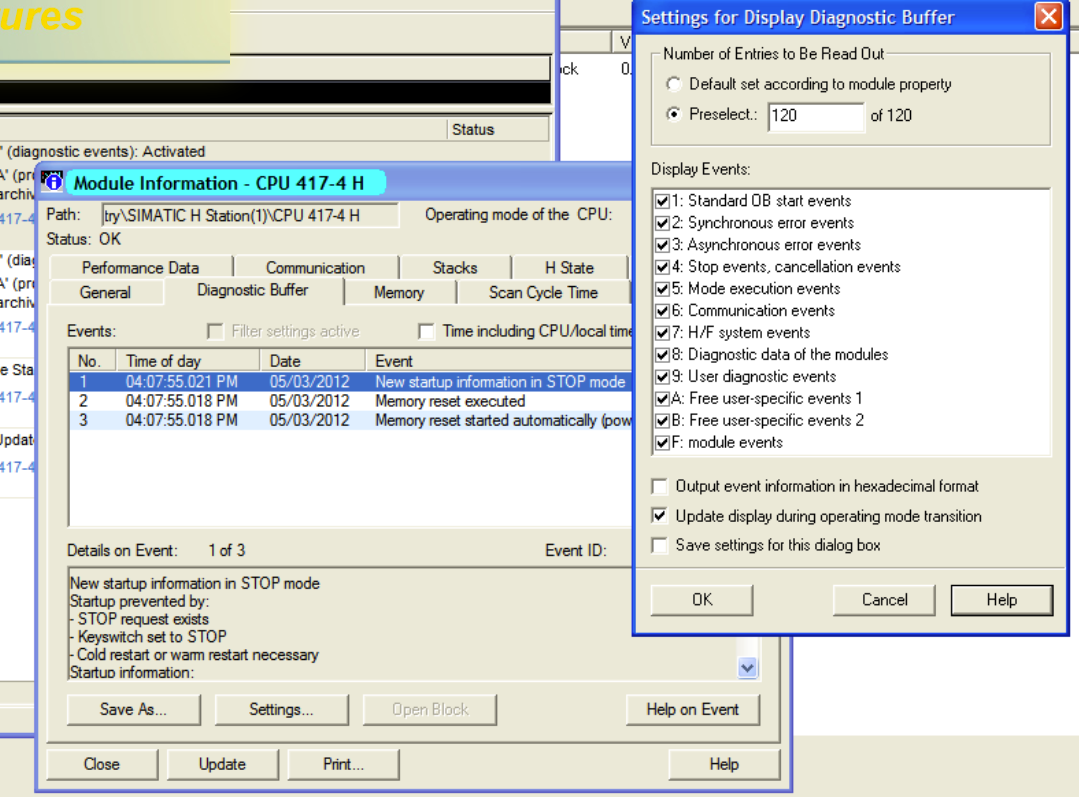The width and height of the screenshot is (1079, 797).
Task: Click the No. column header
Action: tap(94, 361)
